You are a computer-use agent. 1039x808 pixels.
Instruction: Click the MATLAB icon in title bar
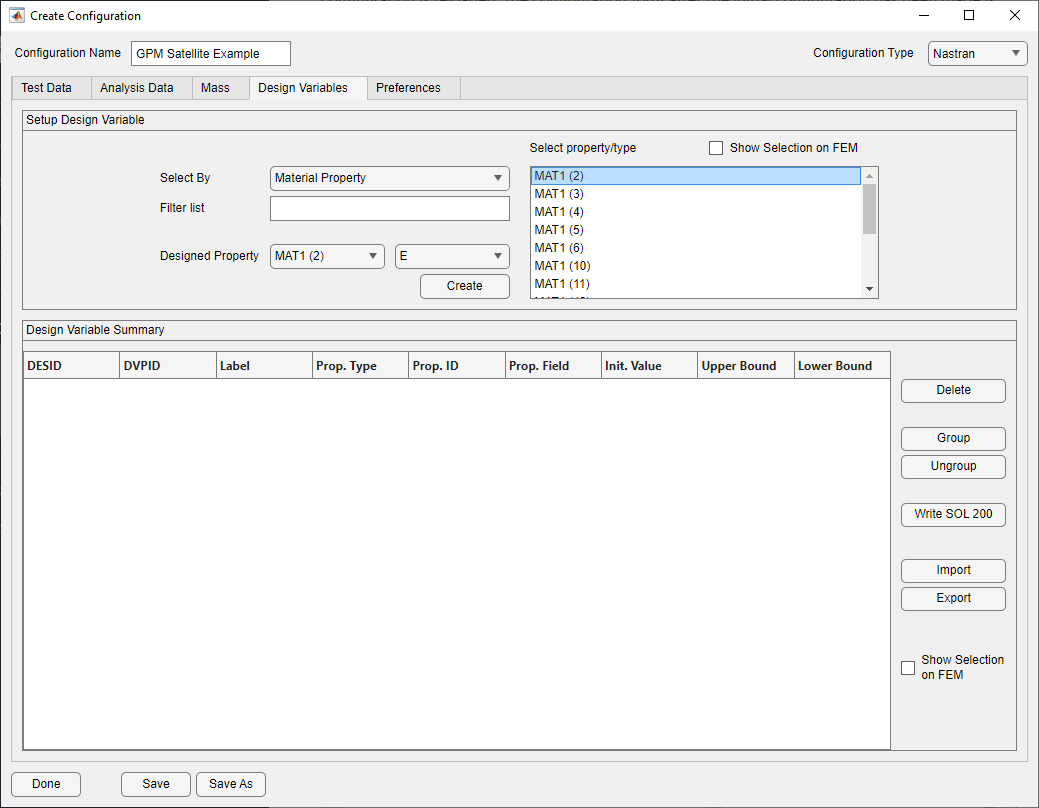(x=17, y=15)
